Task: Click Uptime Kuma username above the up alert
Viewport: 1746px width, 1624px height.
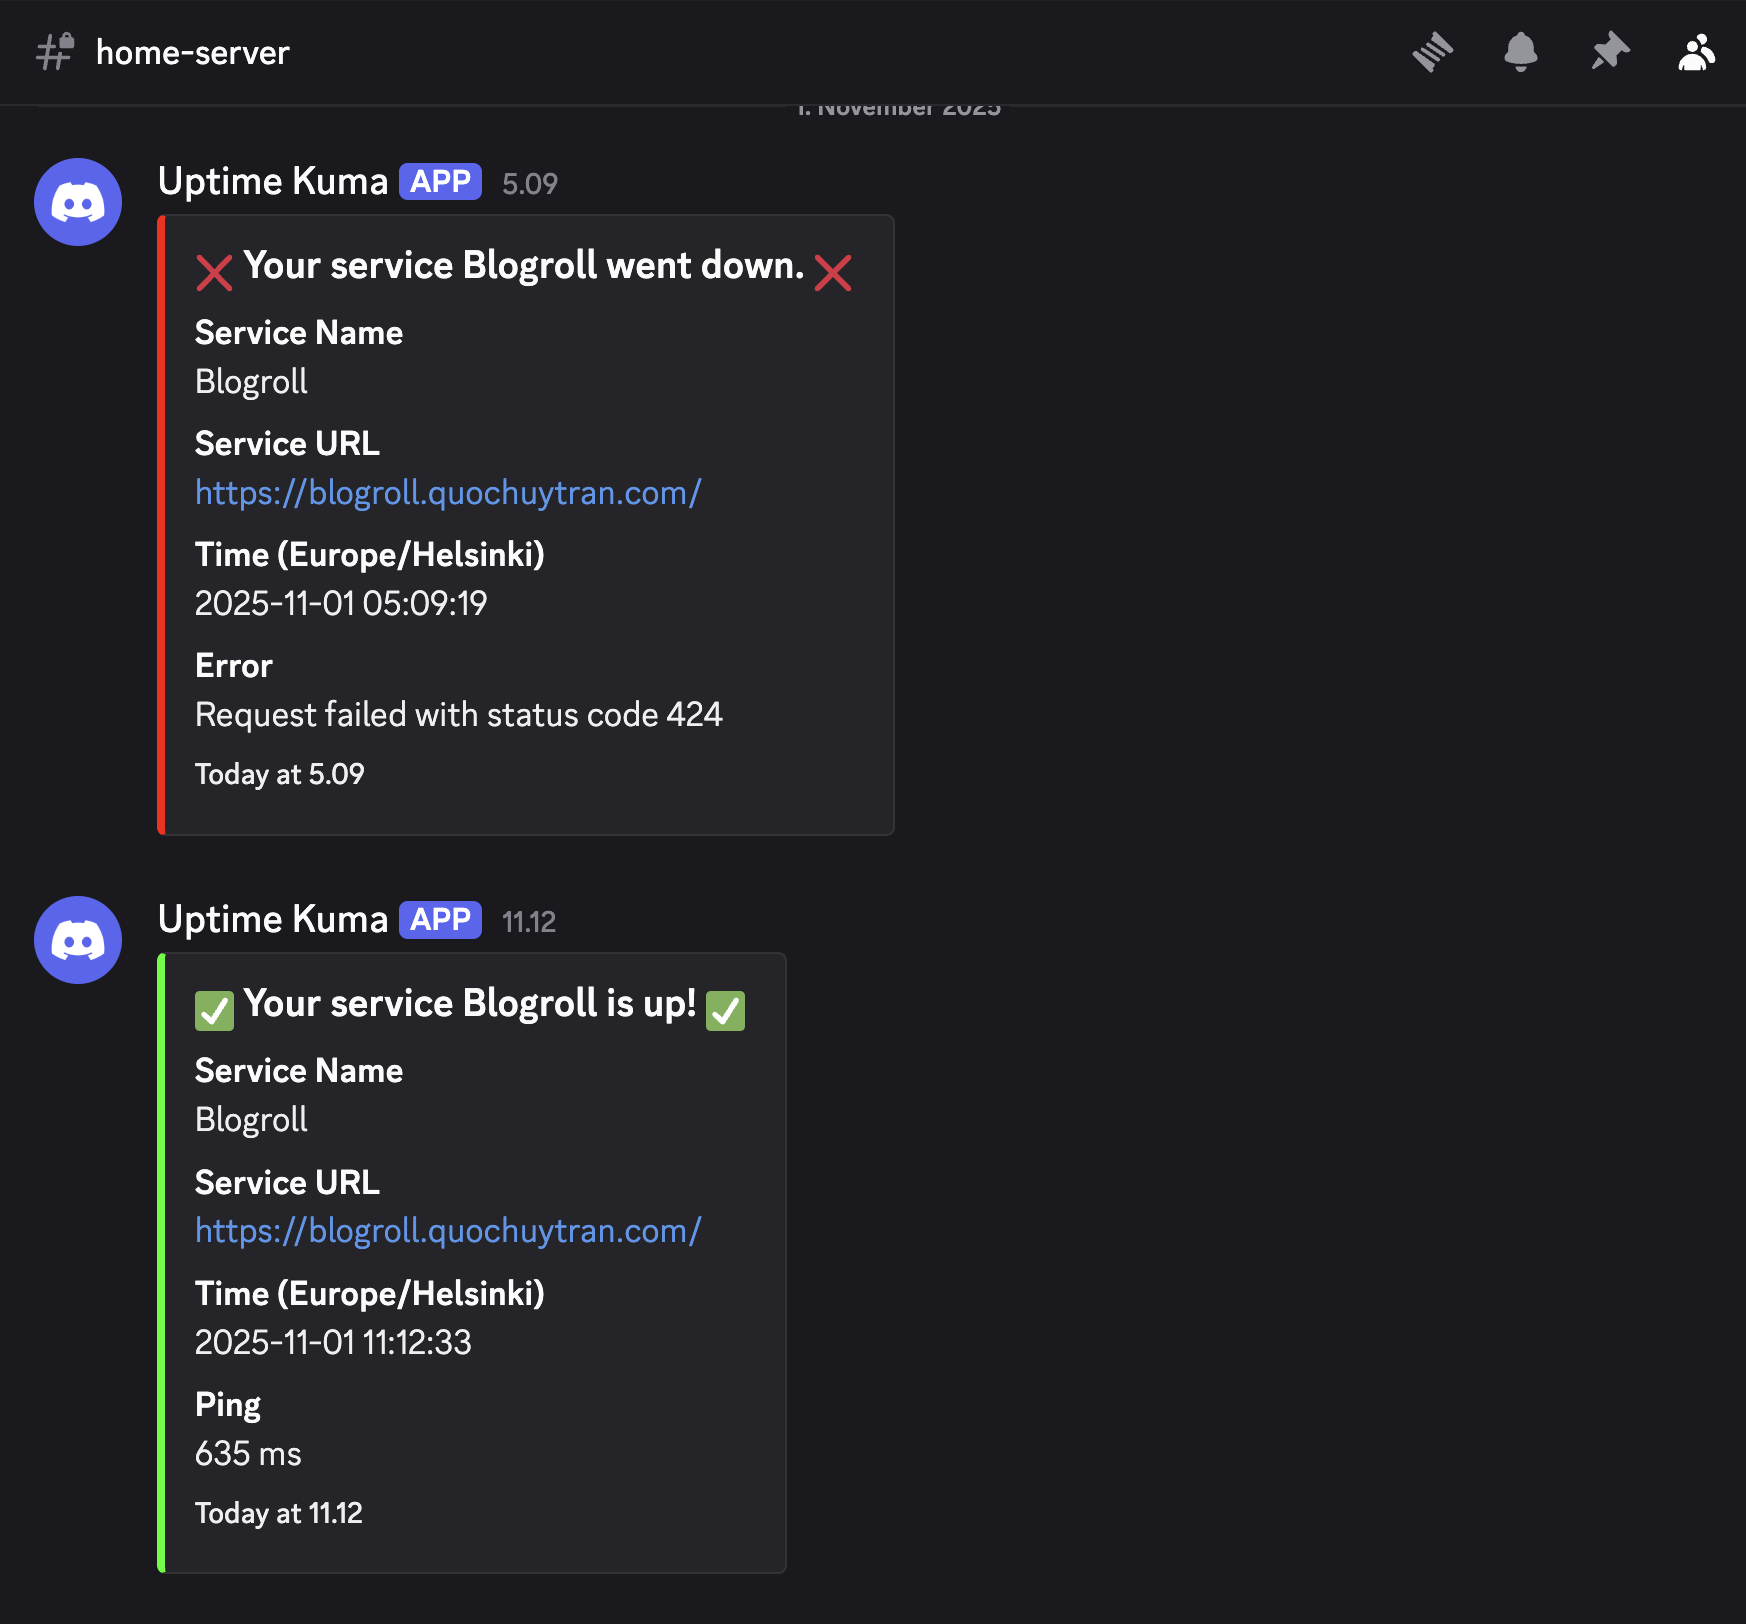Action: click(272, 920)
